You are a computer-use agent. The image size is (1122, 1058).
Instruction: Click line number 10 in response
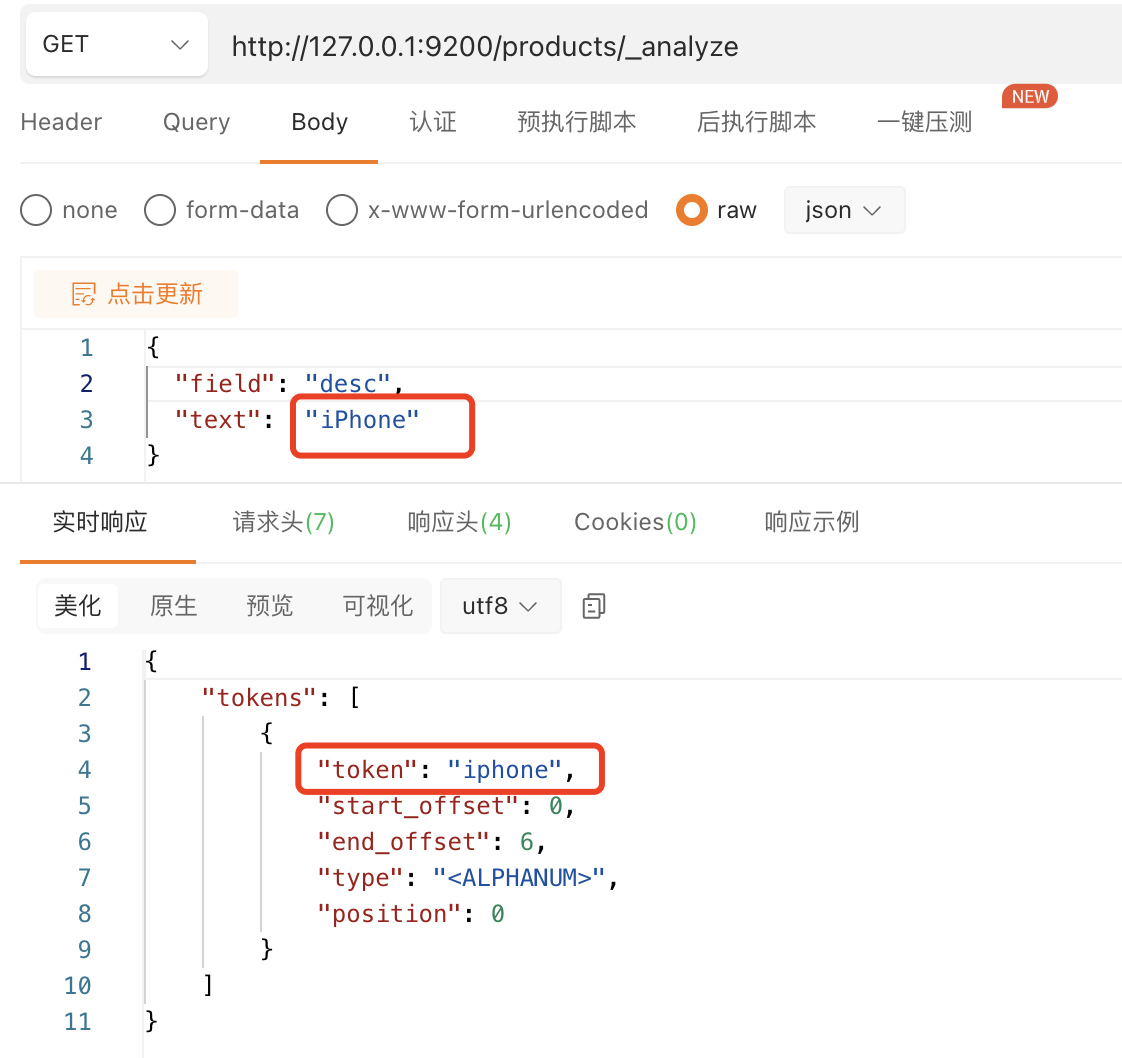click(77, 986)
